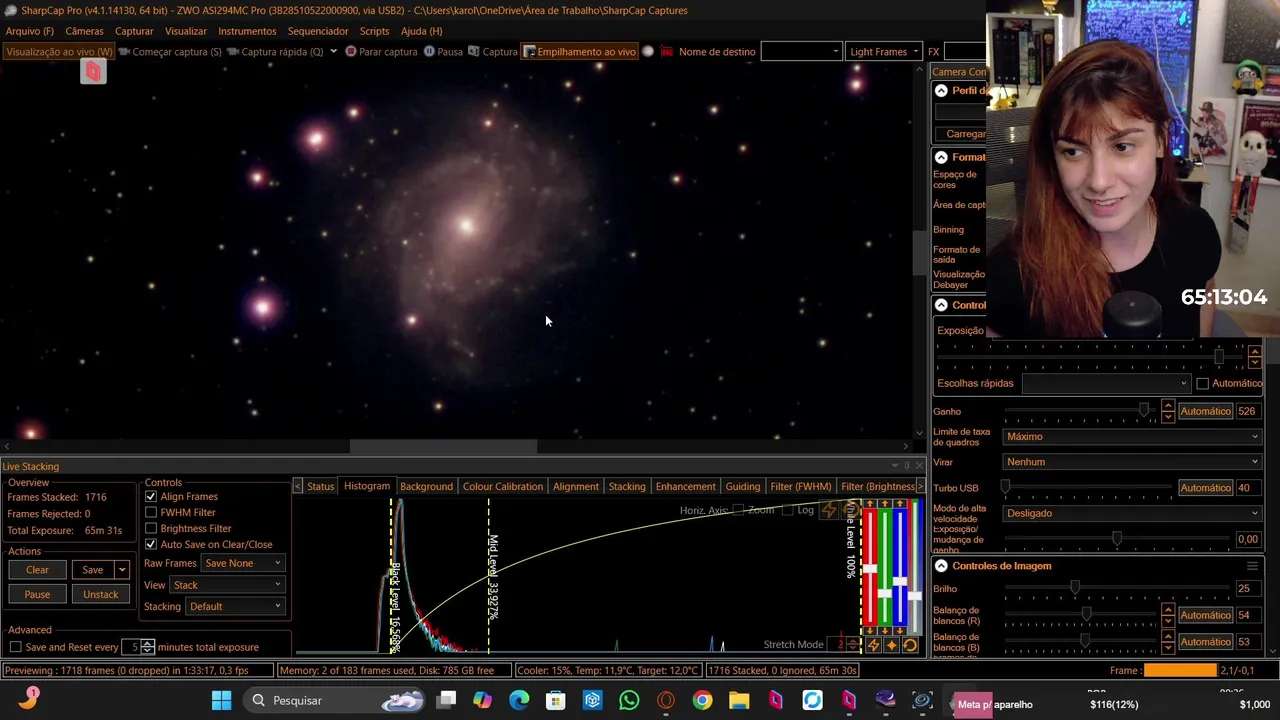Click Pause live stacking button

37,594
